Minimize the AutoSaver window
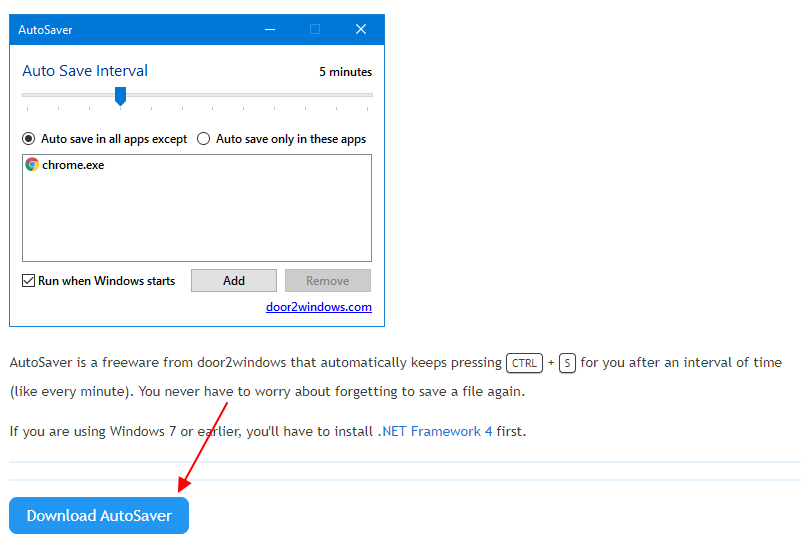This screenshot has width=807, height=539. (270, 29)
